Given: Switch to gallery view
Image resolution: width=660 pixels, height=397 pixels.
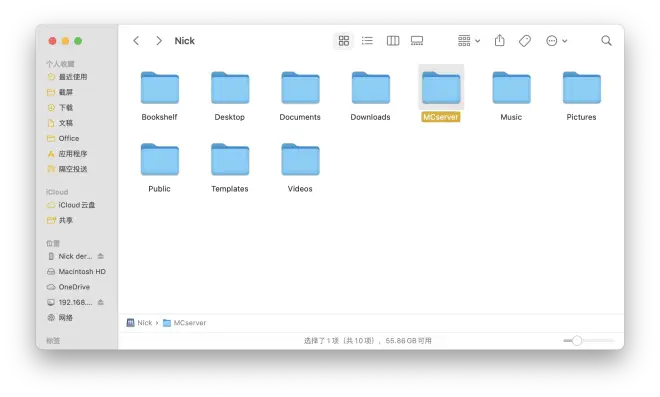Looking at the screenshot, I should pos(417,41).
